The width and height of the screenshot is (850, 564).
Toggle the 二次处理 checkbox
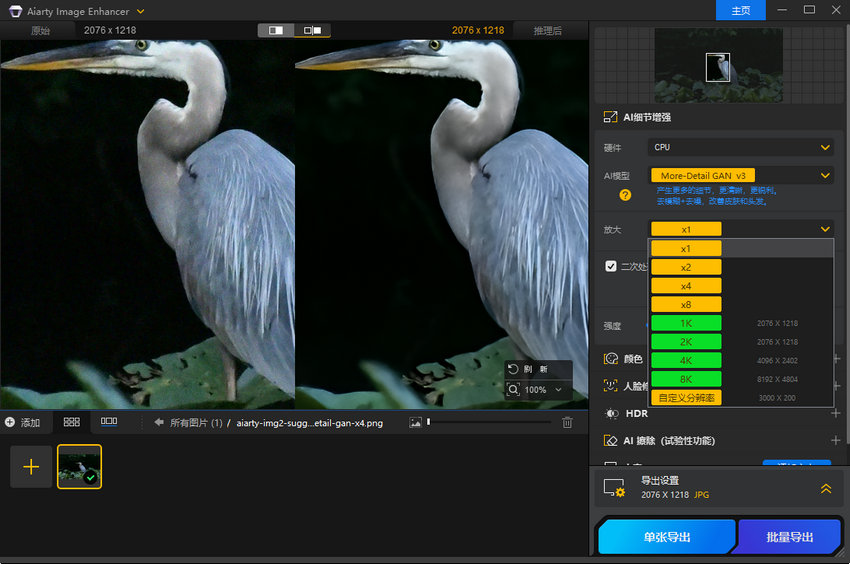611,266
